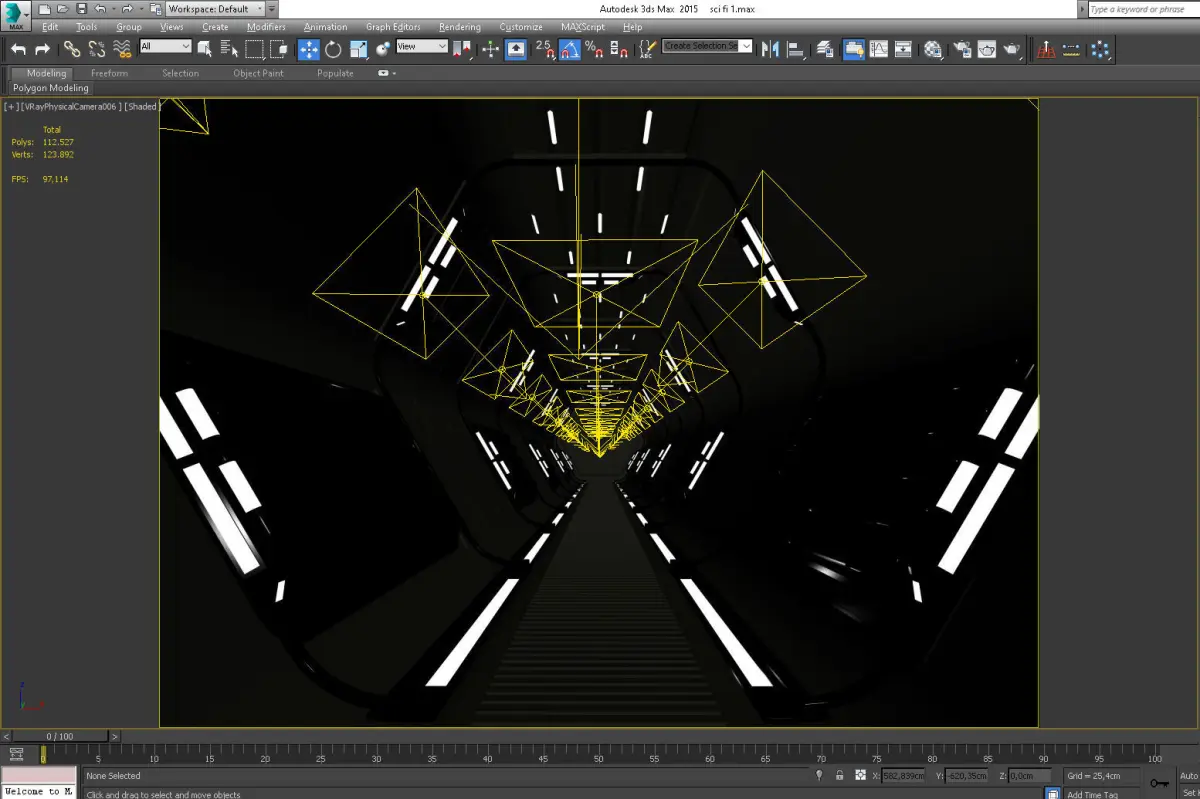1200x799 pixels.
Task: Open Edit Named Selection Sets
Action: pos(648,48)
